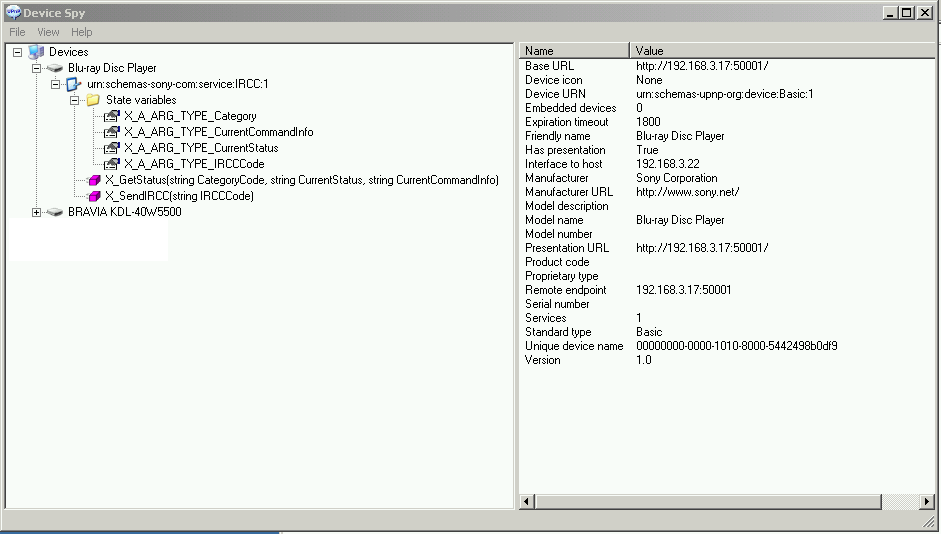Image resolution: width=941 pixels, height=534 pixels.
Task: Click the window resize grip corner
Action: [929, 521]
